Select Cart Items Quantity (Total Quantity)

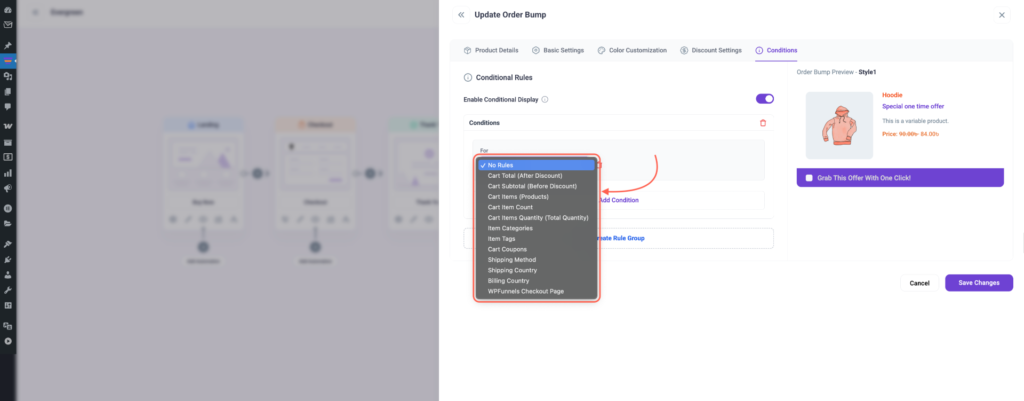click(536, 217)
